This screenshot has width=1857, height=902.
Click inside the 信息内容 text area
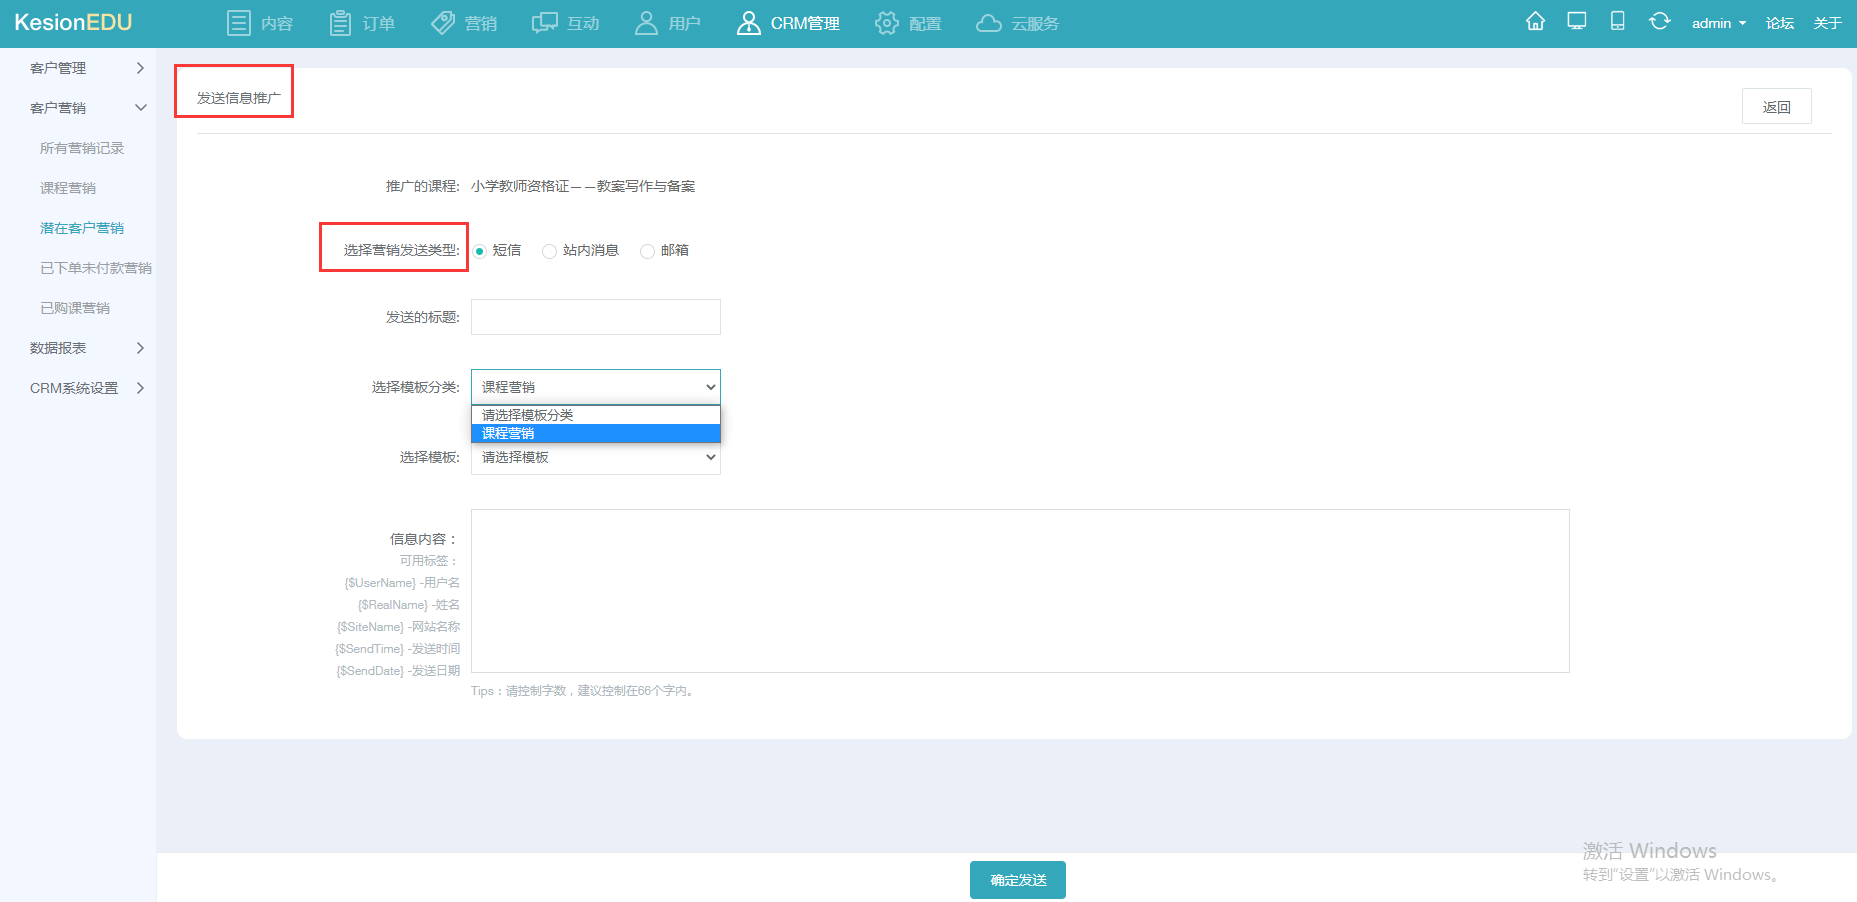coord(1020,591)
